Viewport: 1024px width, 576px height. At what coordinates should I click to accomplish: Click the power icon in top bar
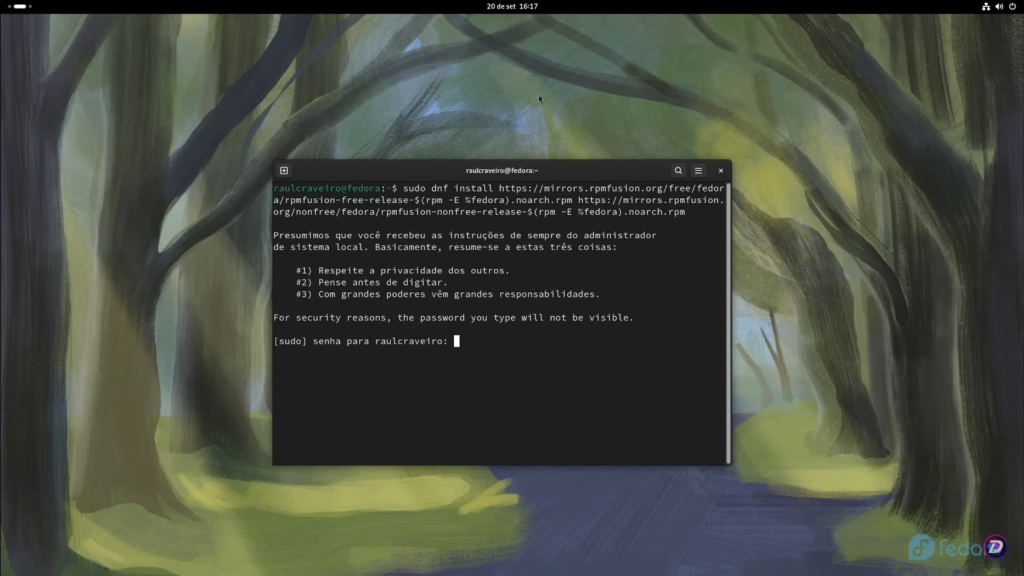pos(1012,7)
